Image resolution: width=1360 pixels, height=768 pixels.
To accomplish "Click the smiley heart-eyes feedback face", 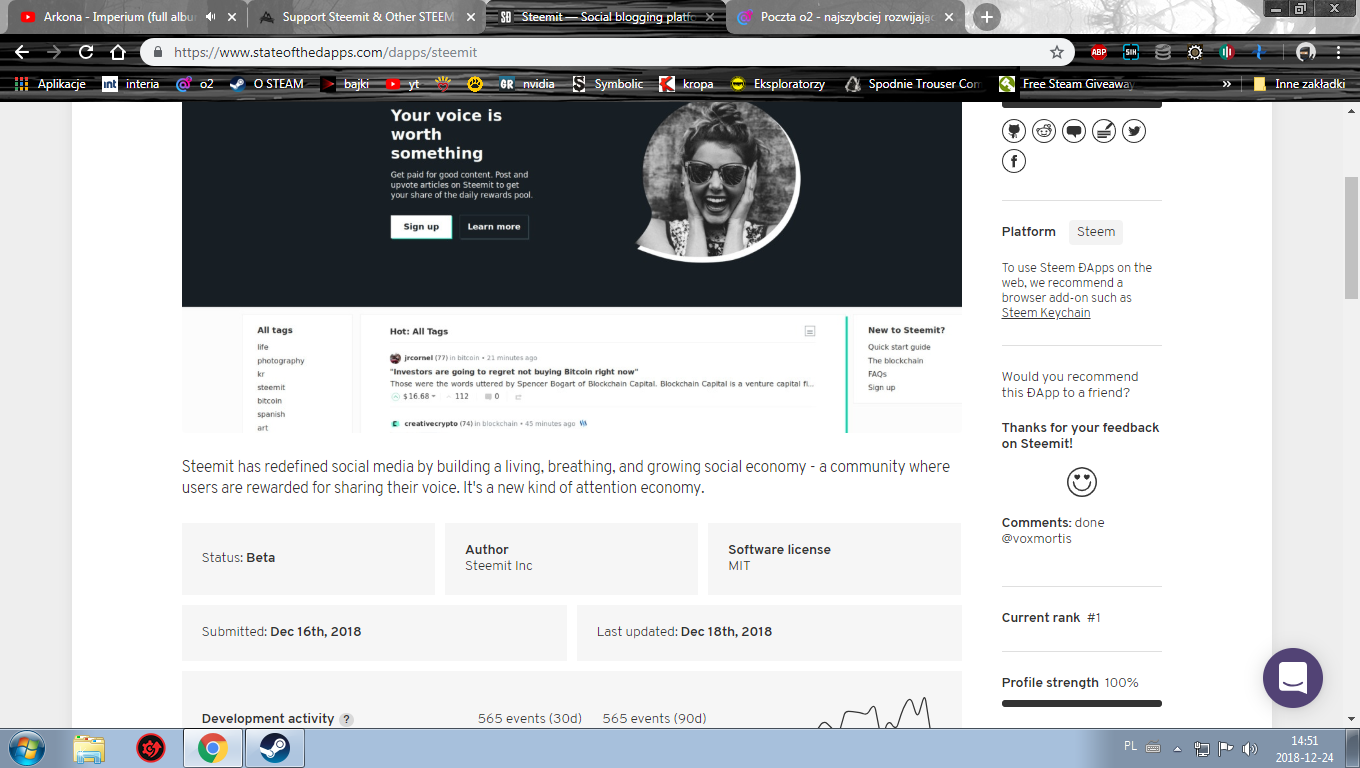I will click(1082, 482).
